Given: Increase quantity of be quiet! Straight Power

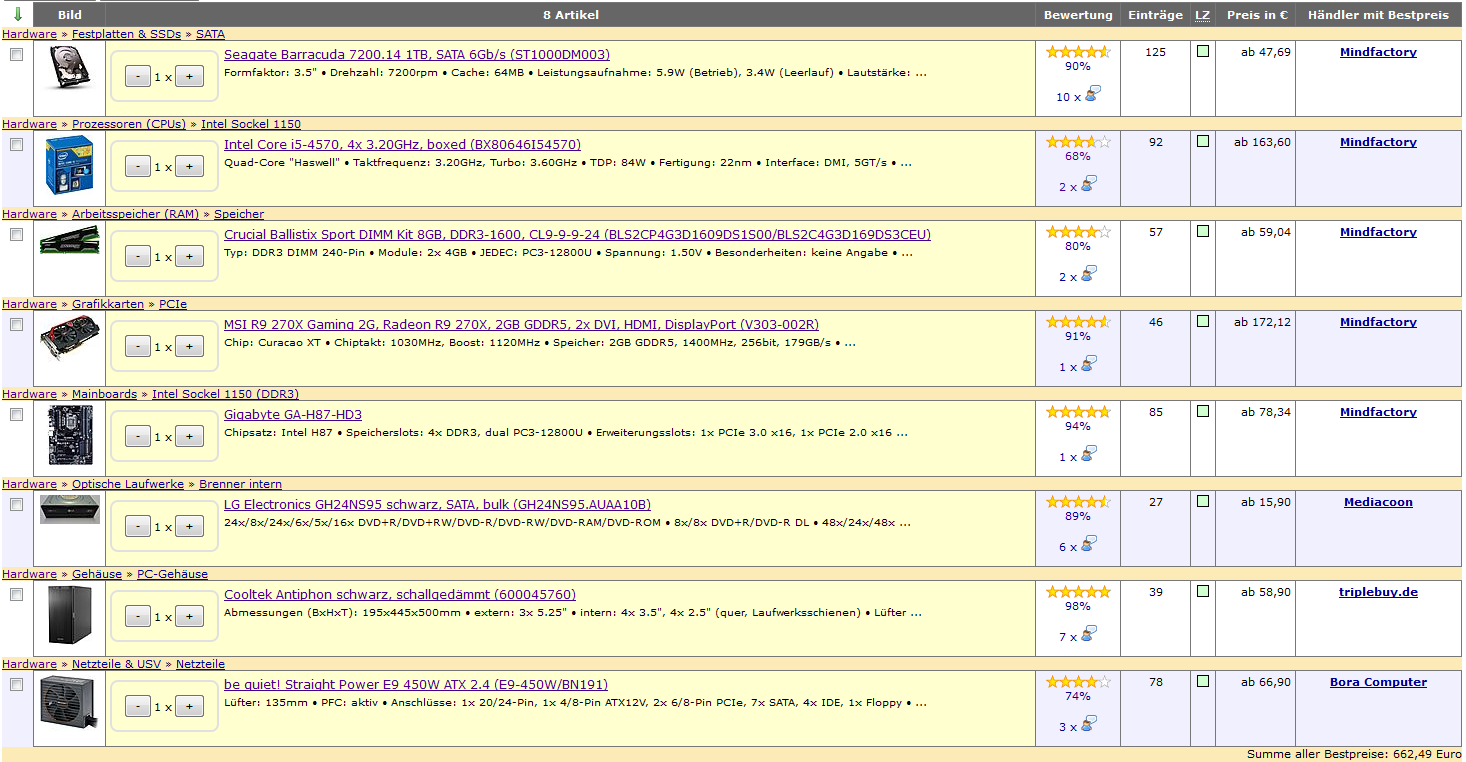Looking at the screenshot, I should (x=190, y=706).
